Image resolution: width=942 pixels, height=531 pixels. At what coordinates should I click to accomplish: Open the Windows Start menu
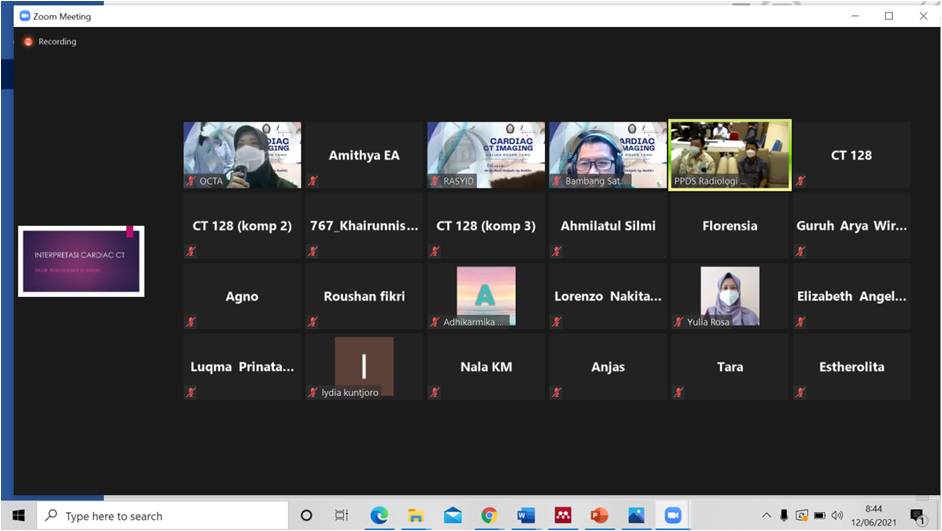coord(18,515)
